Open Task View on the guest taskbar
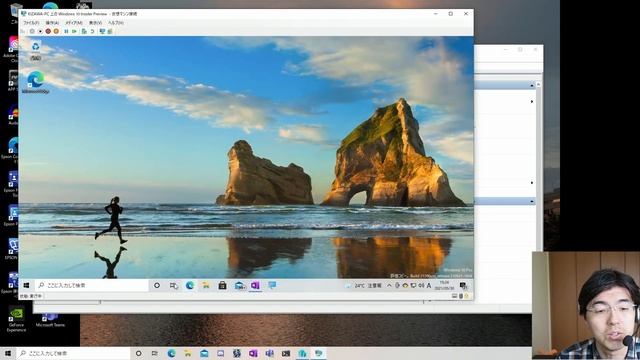 click(174, 285)
